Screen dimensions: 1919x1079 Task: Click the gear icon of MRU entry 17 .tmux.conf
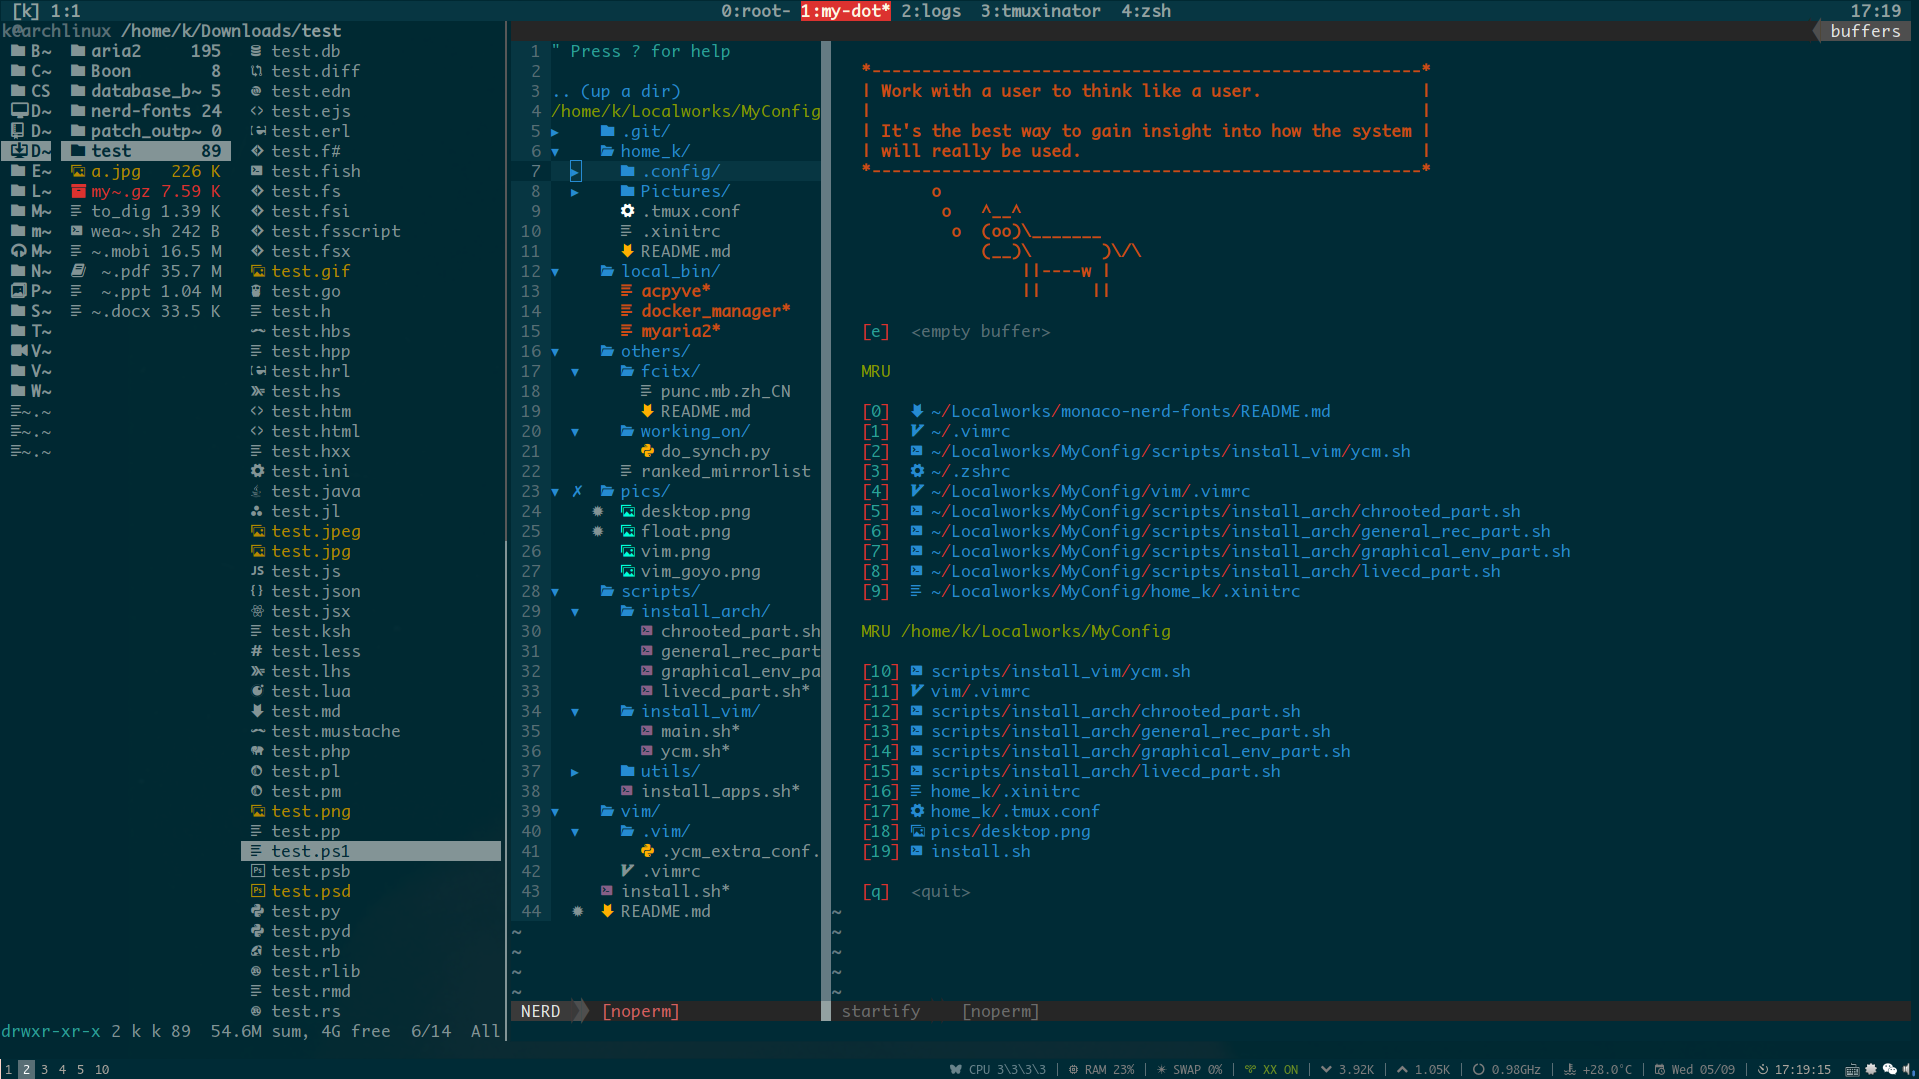point(917,811)
